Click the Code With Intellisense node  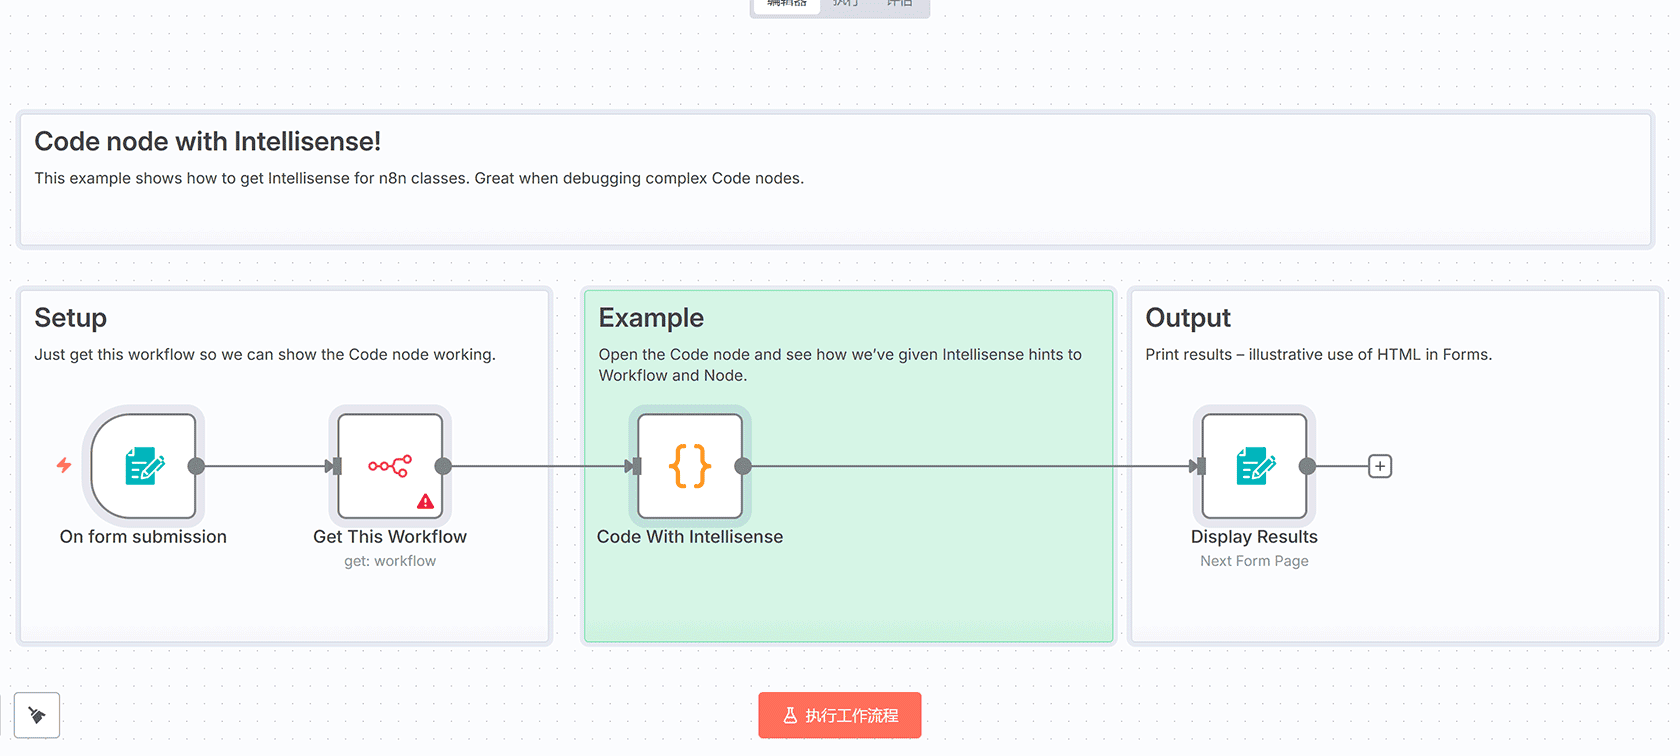[x=690, y=466]
